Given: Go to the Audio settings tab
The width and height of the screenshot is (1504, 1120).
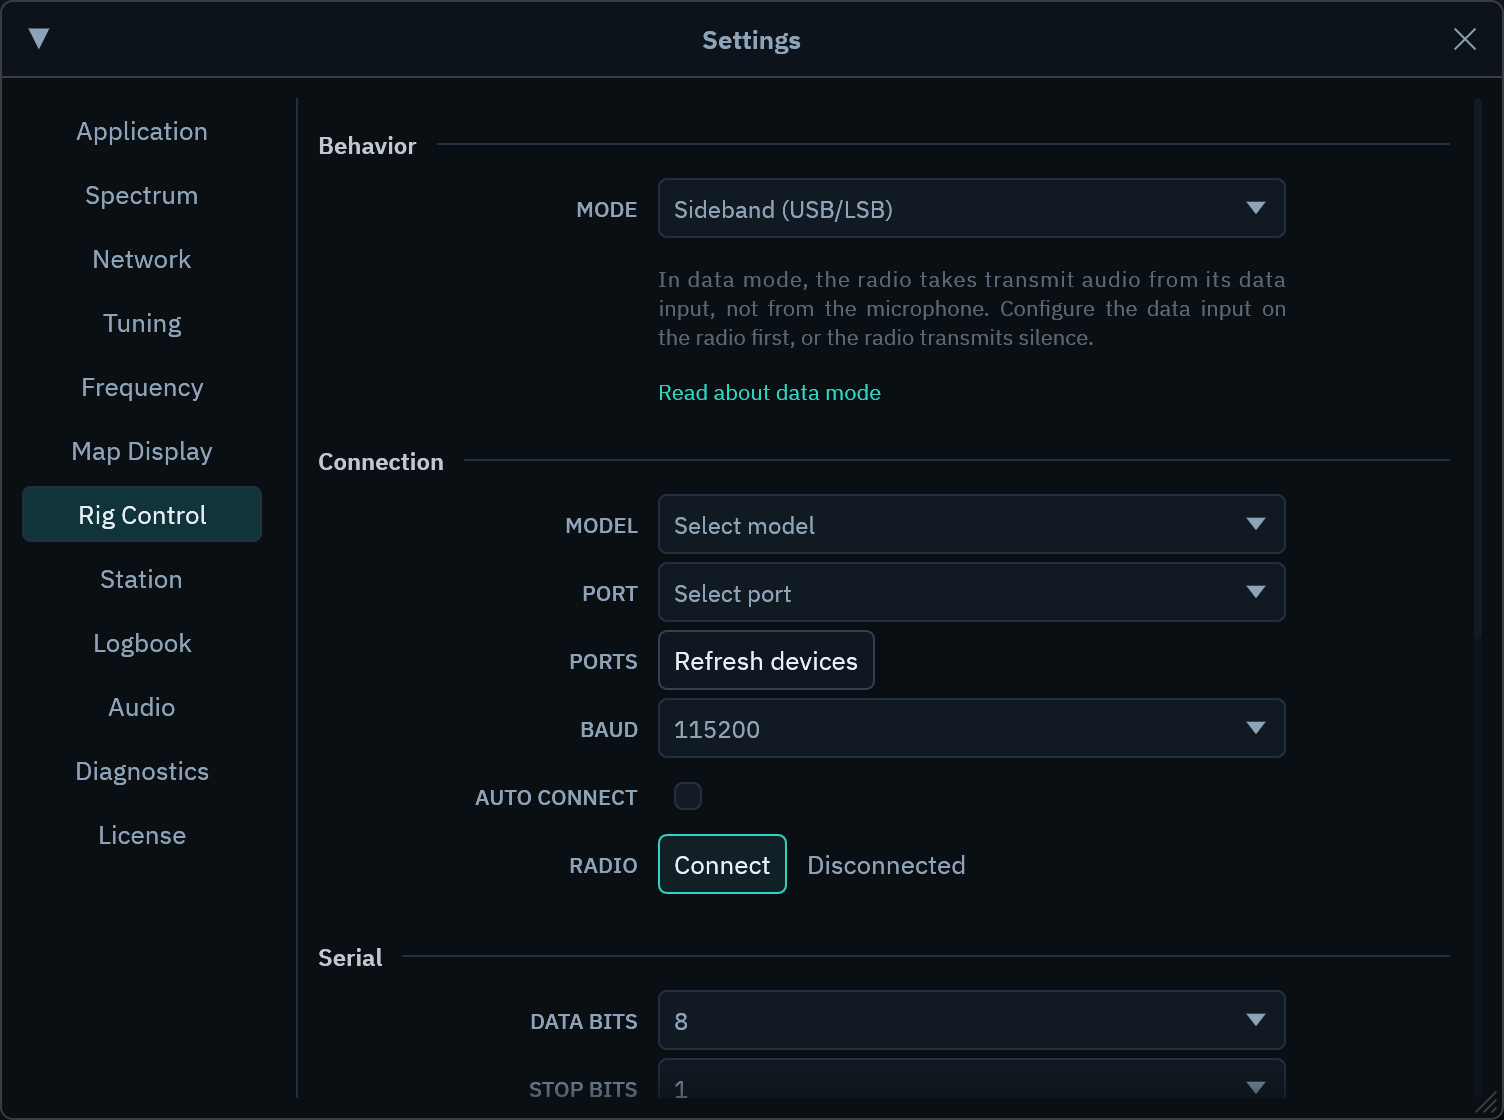Looking at the screenshot, I should tap(142, 707).
